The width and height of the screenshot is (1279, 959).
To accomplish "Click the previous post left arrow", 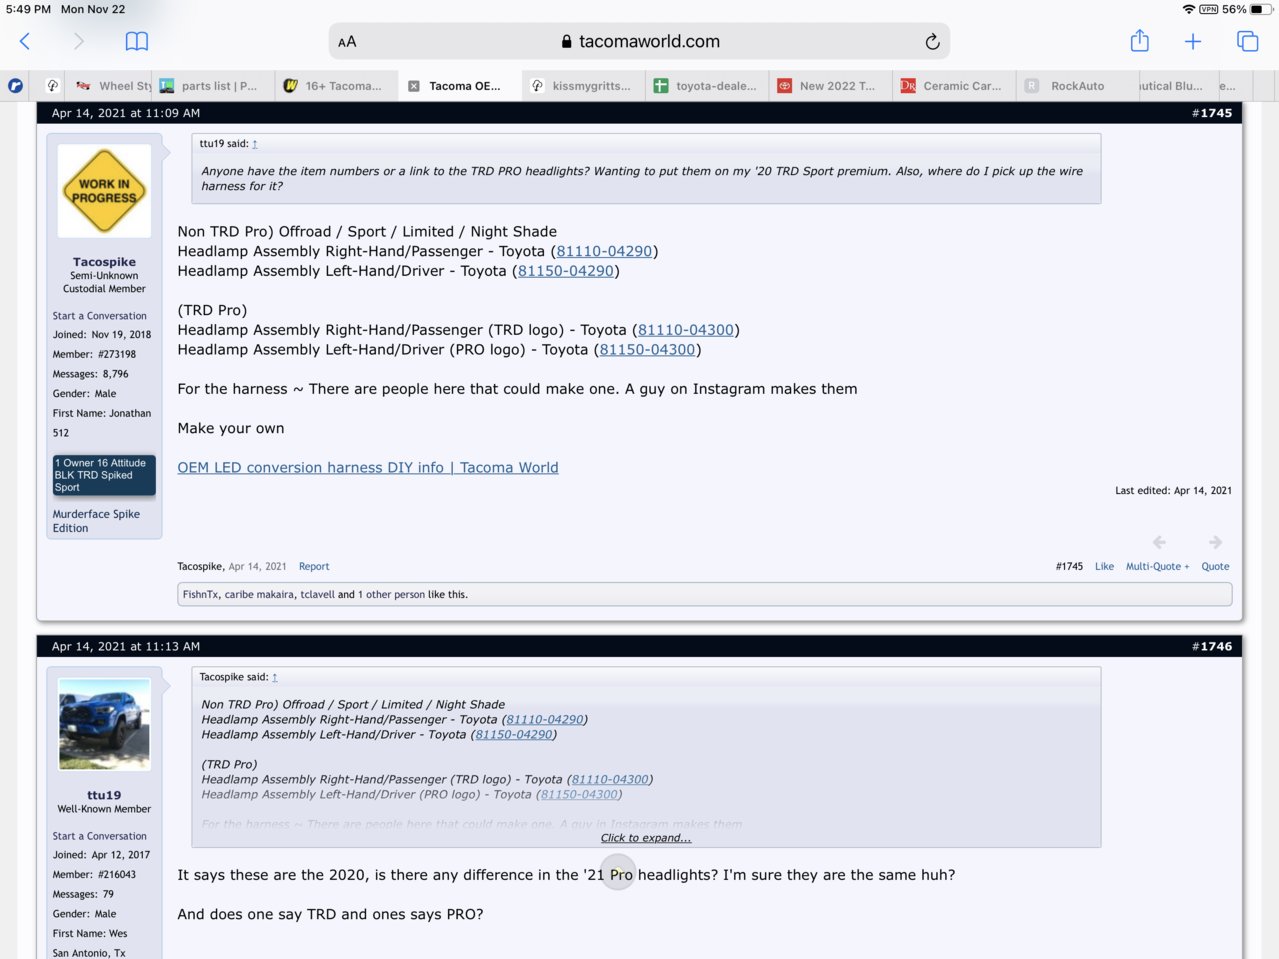I will click(x=1159, y=542).
